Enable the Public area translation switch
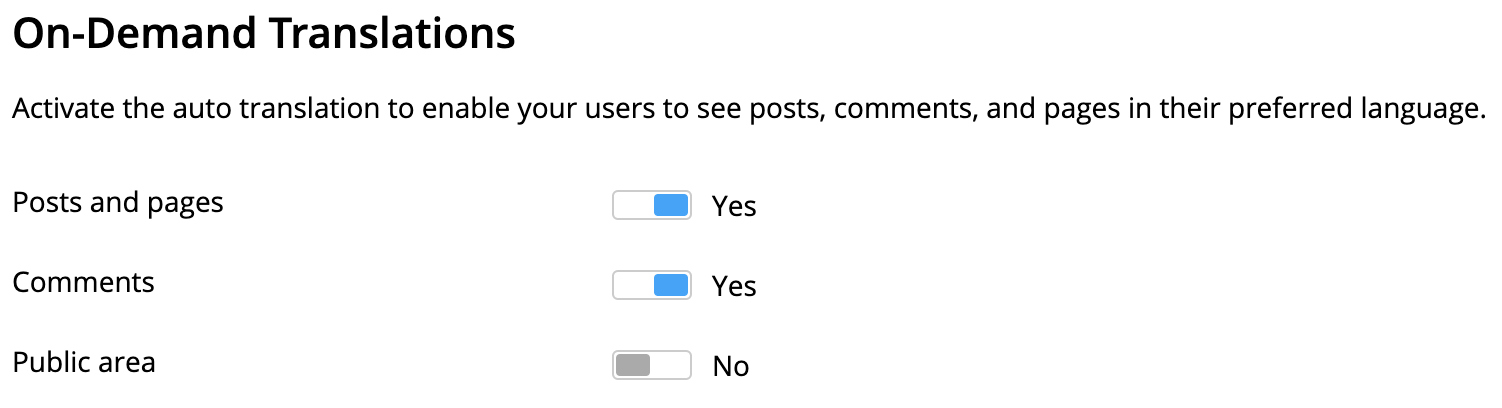Image resolution: width=1502 pixels, height=408 pixels. [651, 365]
